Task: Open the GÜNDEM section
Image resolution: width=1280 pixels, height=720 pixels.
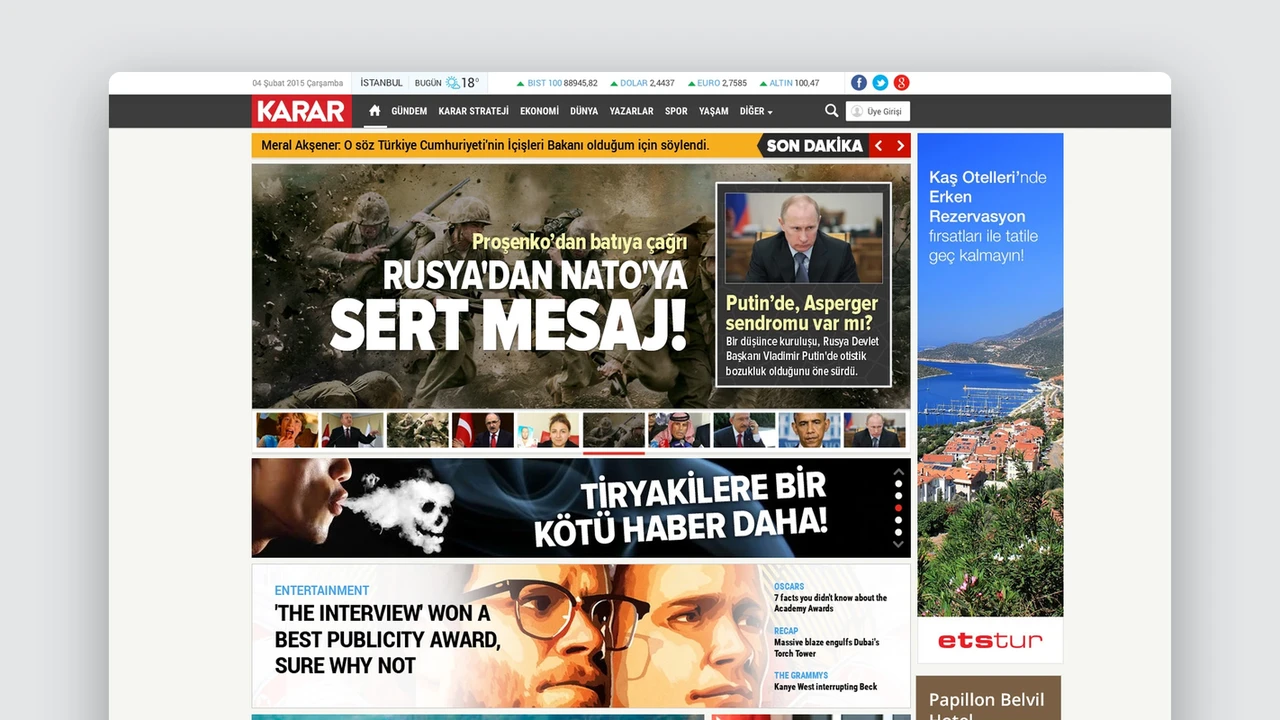Action: point(409,112)
